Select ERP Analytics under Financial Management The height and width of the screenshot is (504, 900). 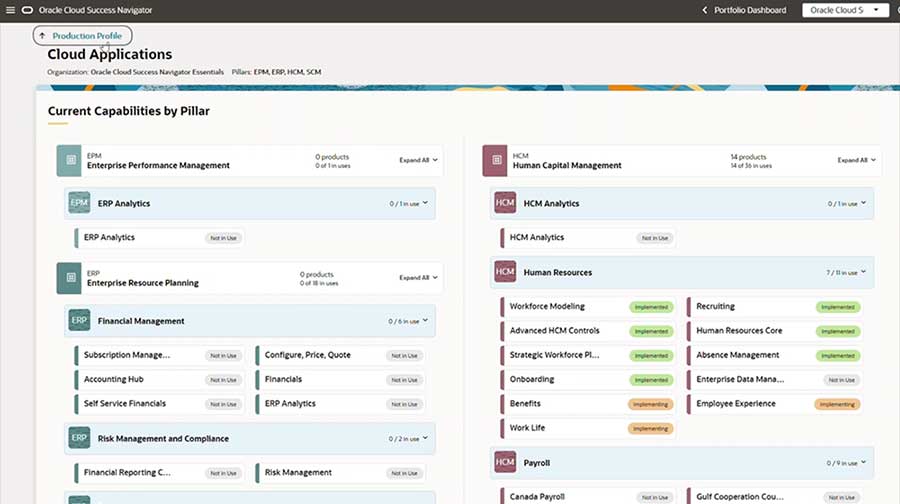[x=340, y=404]
